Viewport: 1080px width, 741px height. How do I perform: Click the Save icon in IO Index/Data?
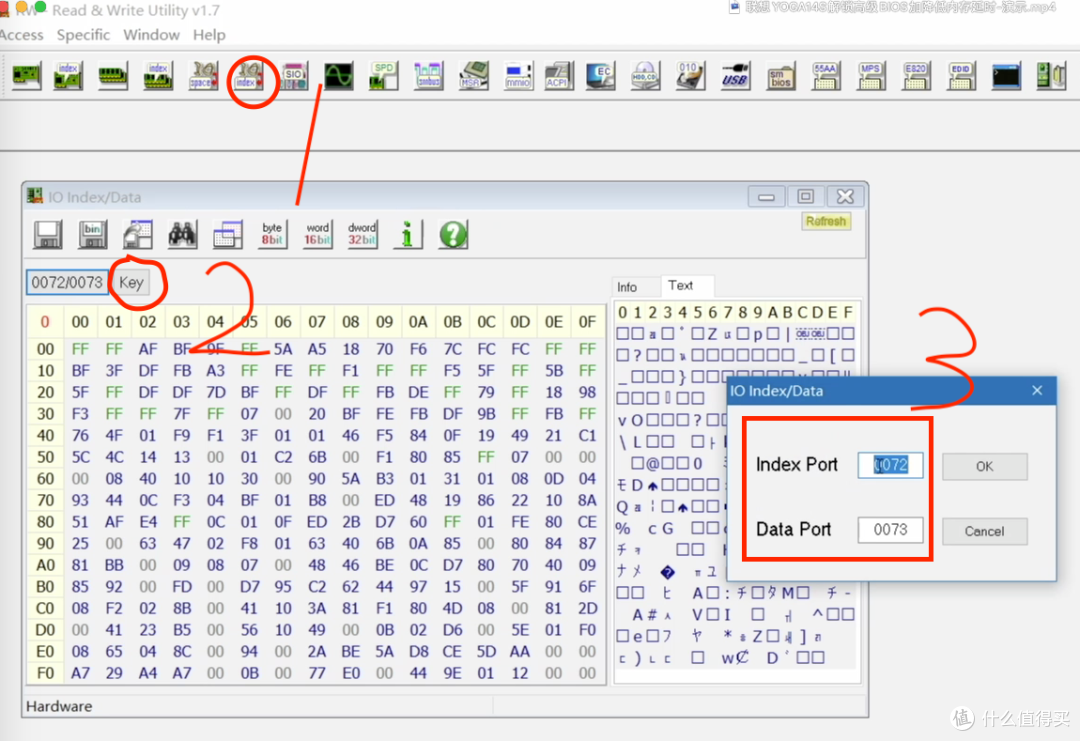click(x=48, y=234)
